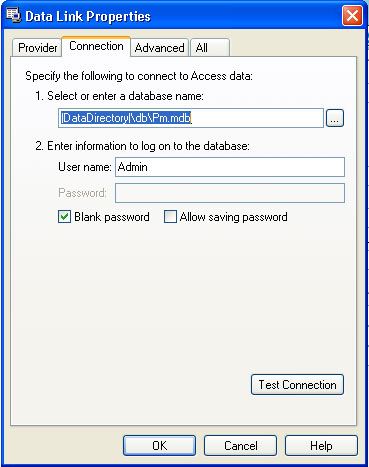Click the Data Link Properties title bar icon
The image size is (369, 467).
click(x=14, y=15)
